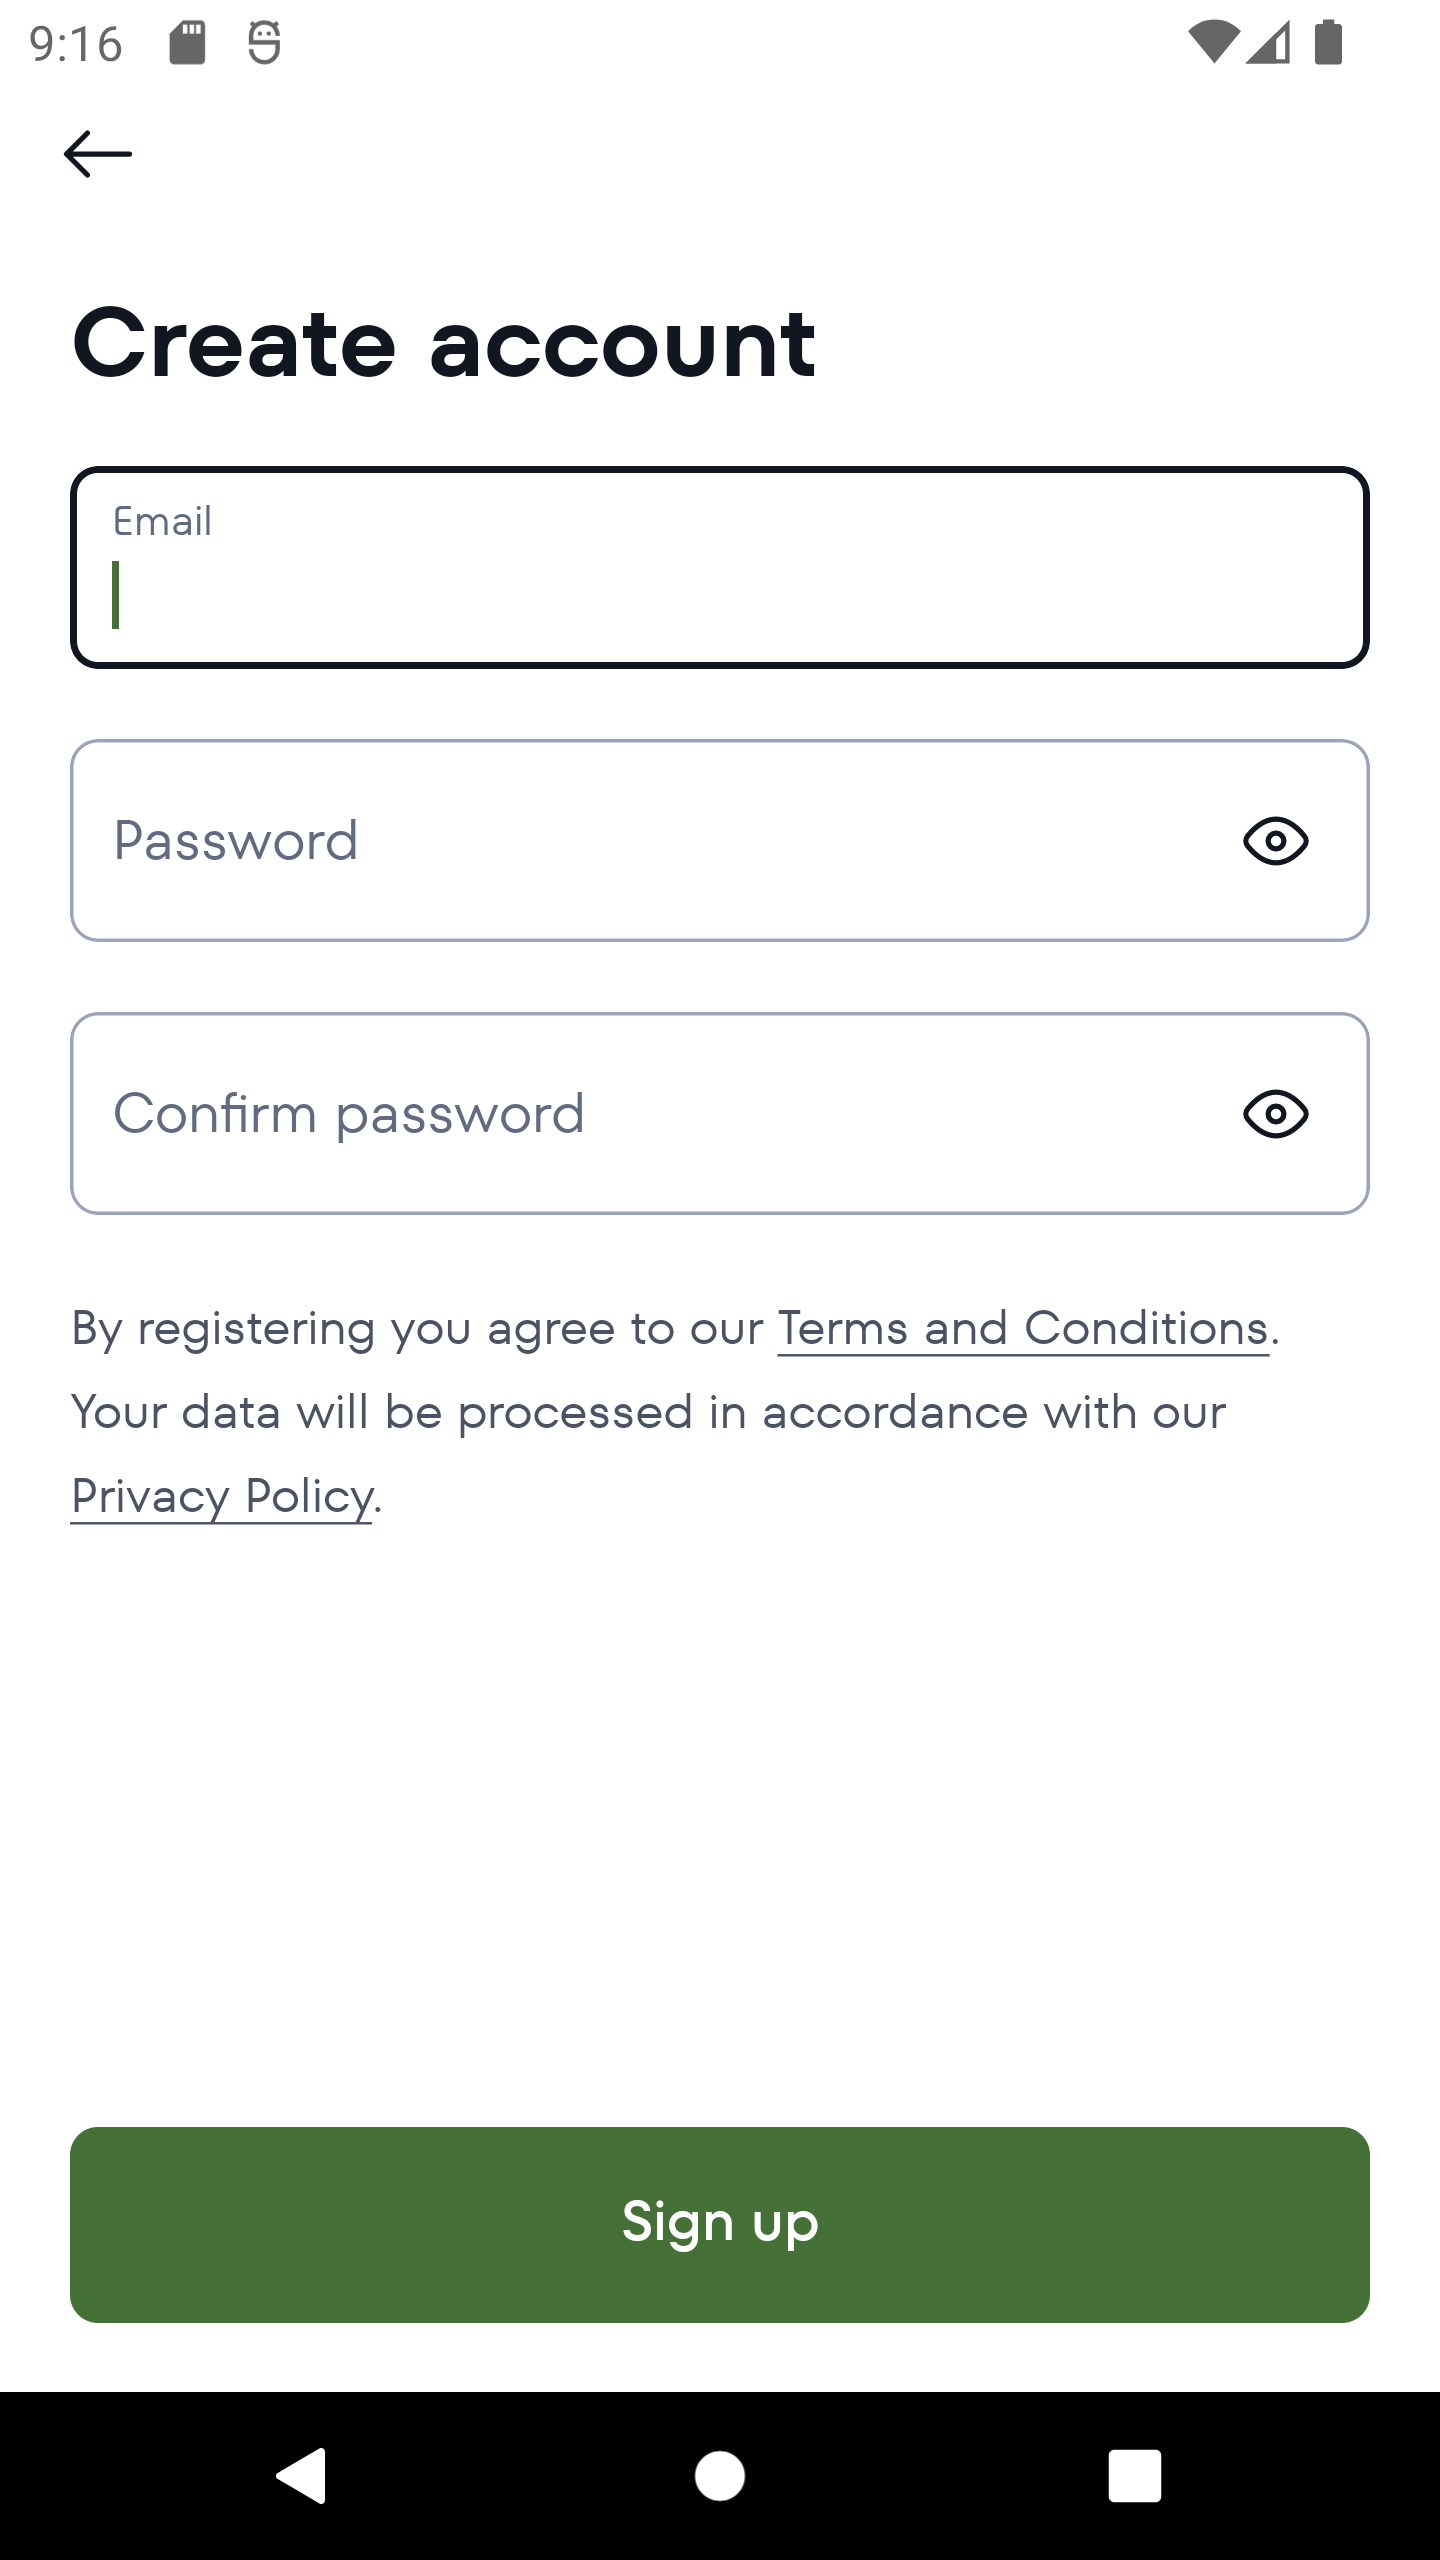Tap Android back navigation triangle
The height and width of the screenshot is (2560, 1440).
click(302, 2475)
